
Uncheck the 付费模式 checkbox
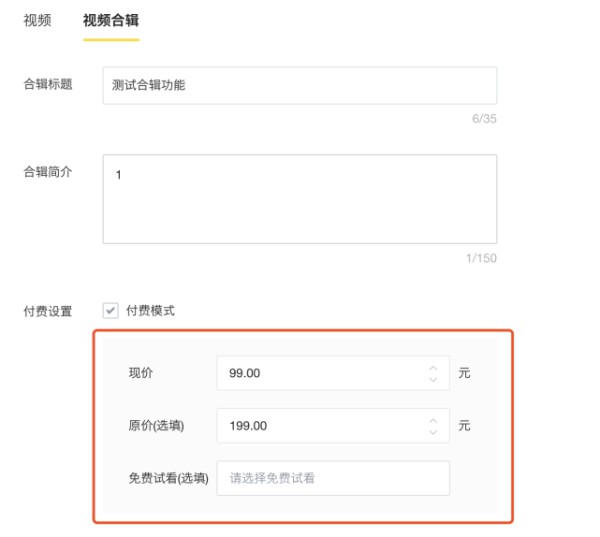point(111,311)
